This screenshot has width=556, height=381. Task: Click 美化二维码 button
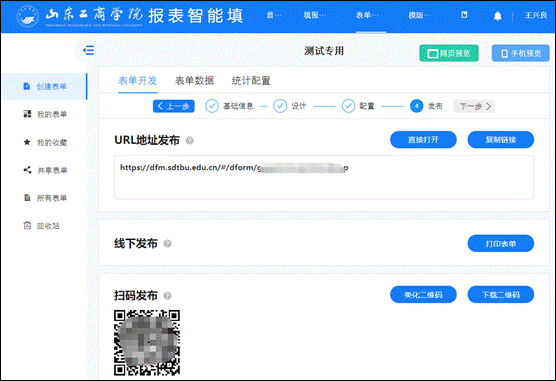(423, 295)
